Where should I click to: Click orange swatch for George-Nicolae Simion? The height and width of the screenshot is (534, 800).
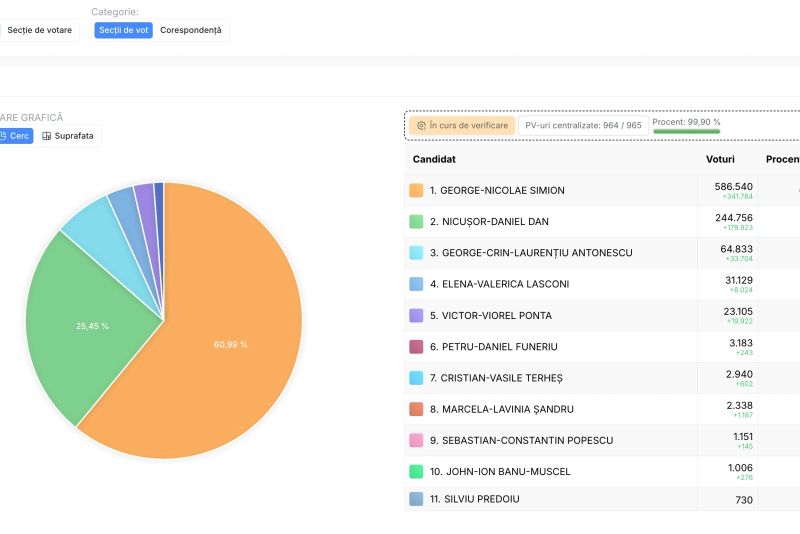click(x=416, y=190)
